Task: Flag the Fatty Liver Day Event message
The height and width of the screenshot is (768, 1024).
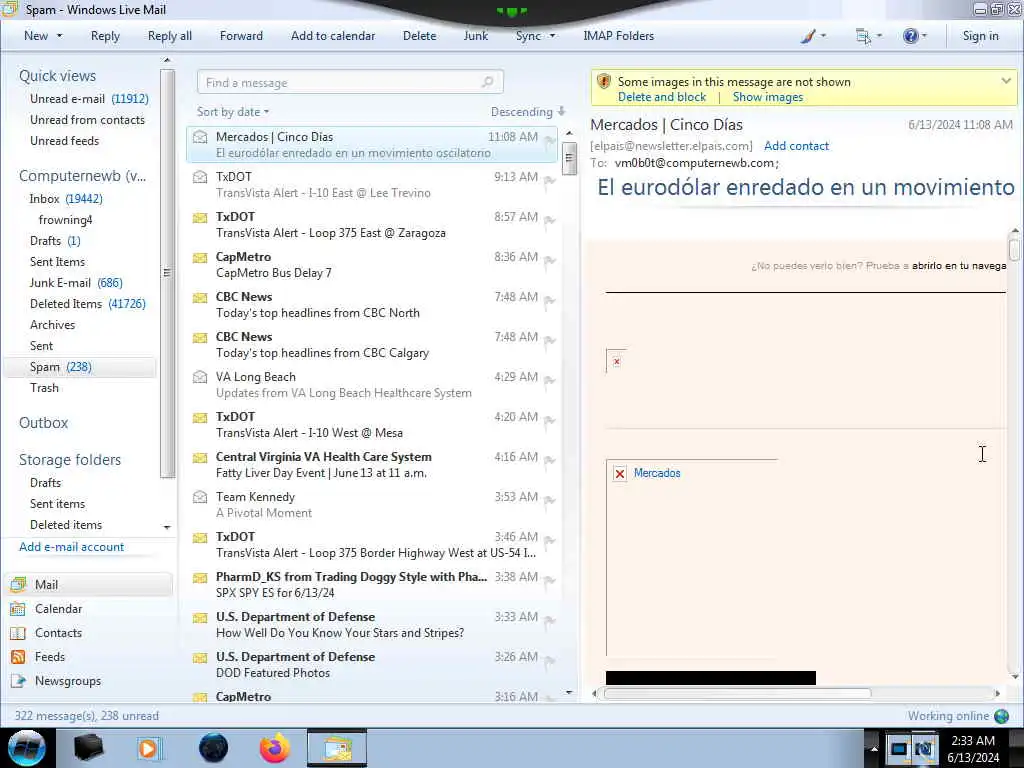Action: pyautogui.click(x=550, y=460)
